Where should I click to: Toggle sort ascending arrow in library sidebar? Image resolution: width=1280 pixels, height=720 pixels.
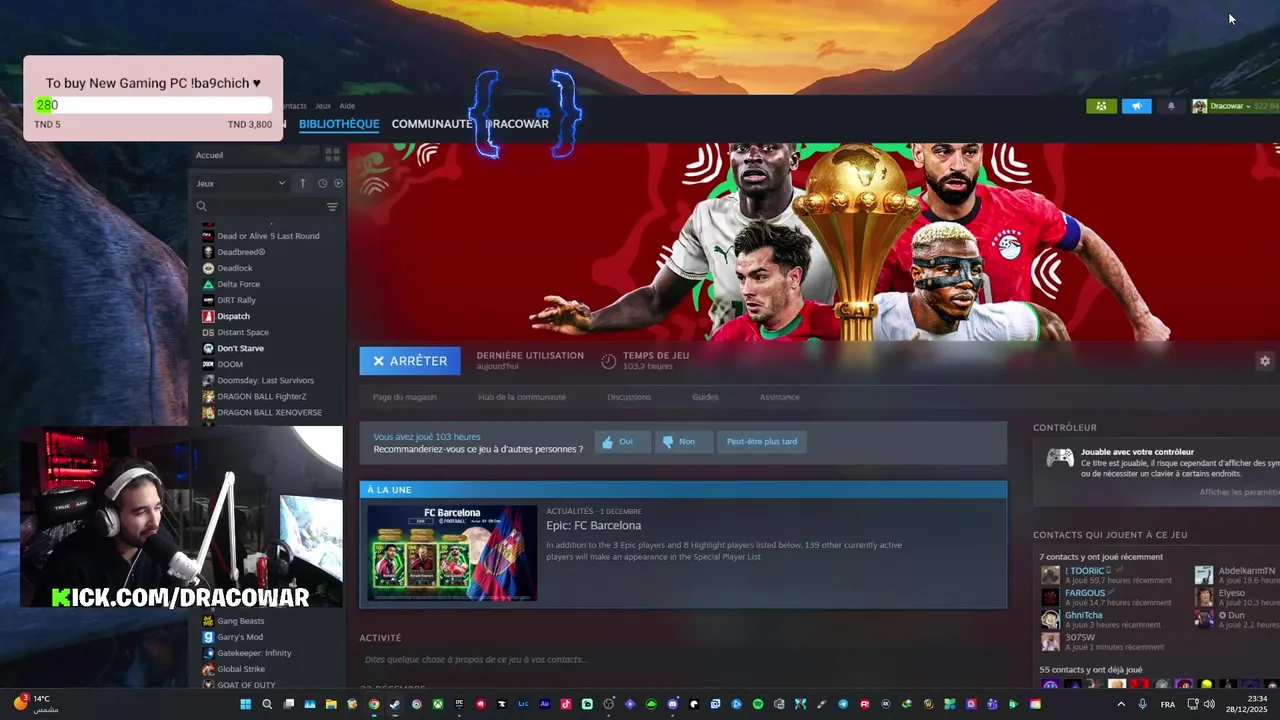[303, 183]
